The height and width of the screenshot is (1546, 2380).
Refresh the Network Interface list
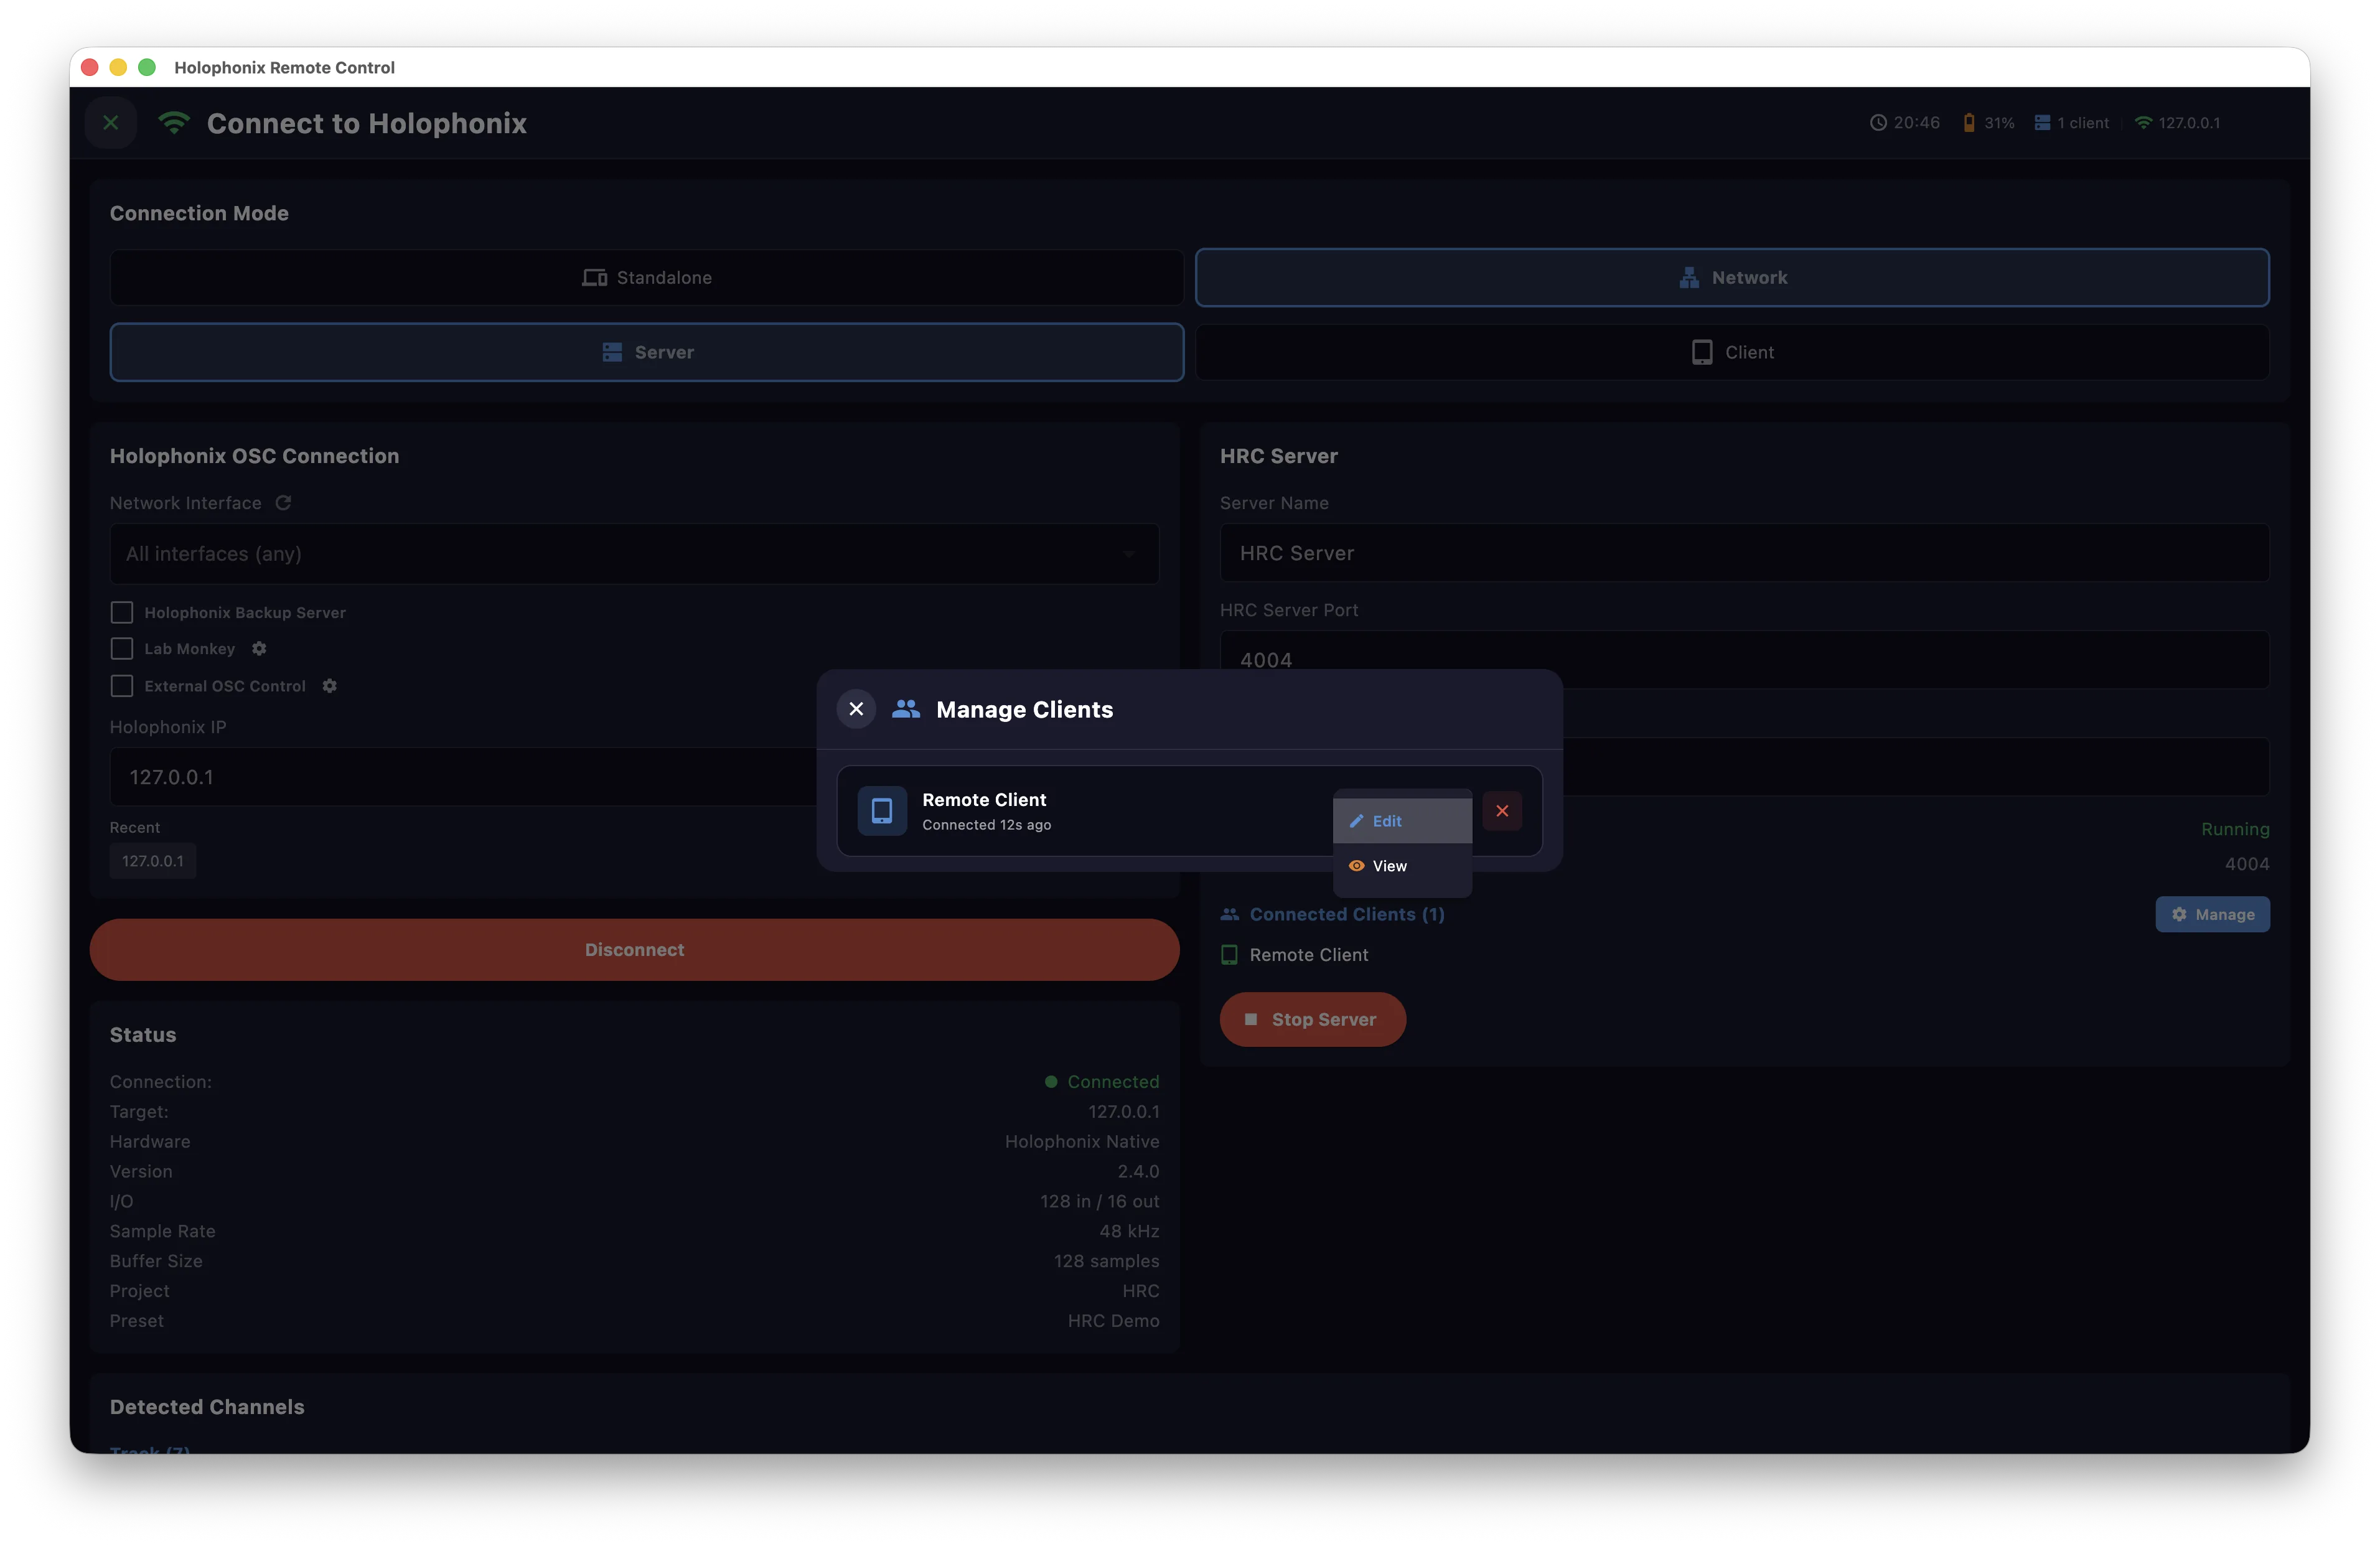click(x=283, y=503)
